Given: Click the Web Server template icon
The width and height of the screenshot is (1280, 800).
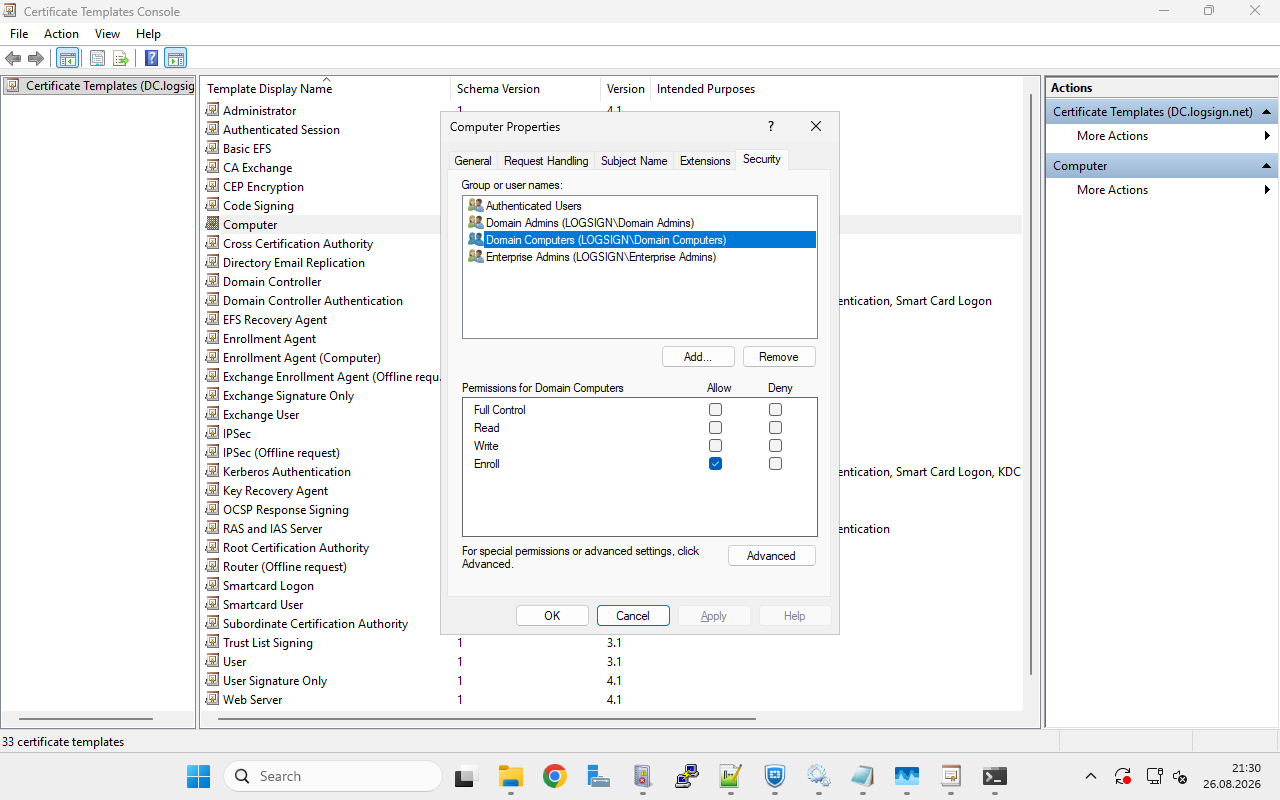Looking at the screenshot, I should [x=212, y=699].
